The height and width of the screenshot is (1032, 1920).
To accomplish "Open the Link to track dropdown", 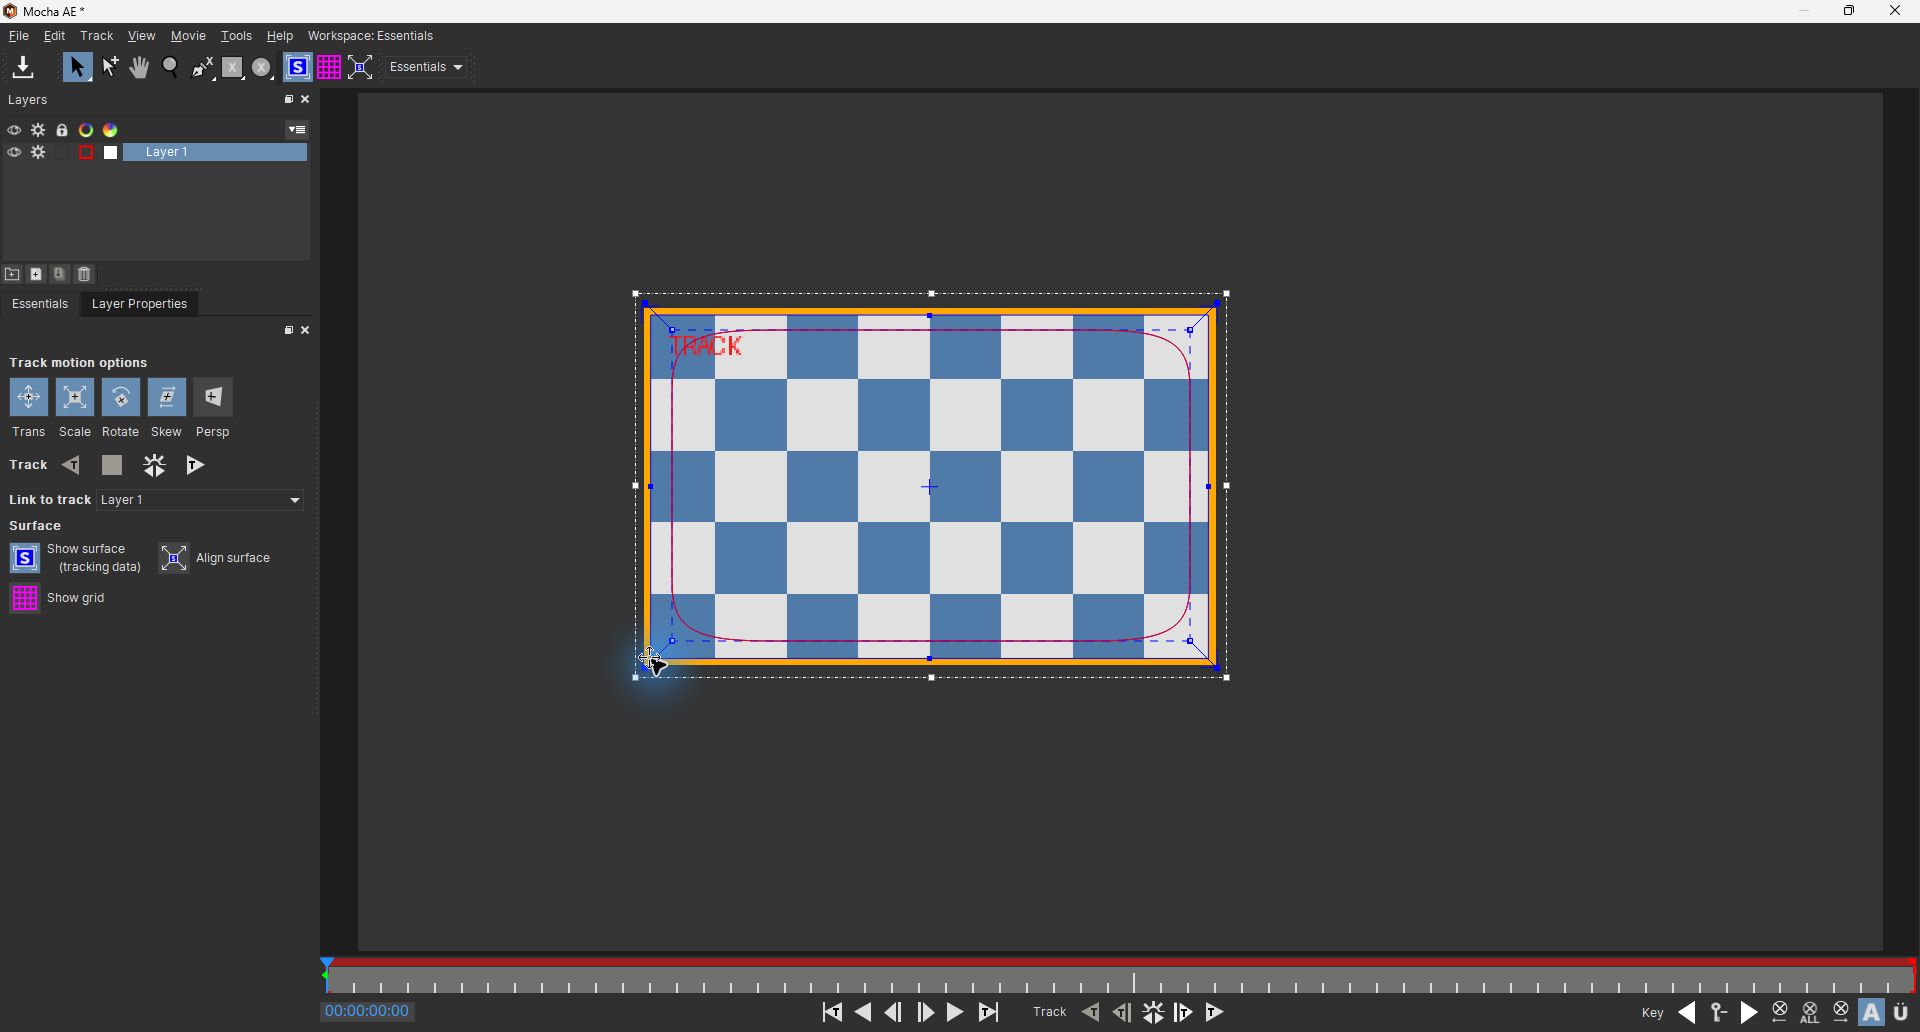I will click(200, 500).
